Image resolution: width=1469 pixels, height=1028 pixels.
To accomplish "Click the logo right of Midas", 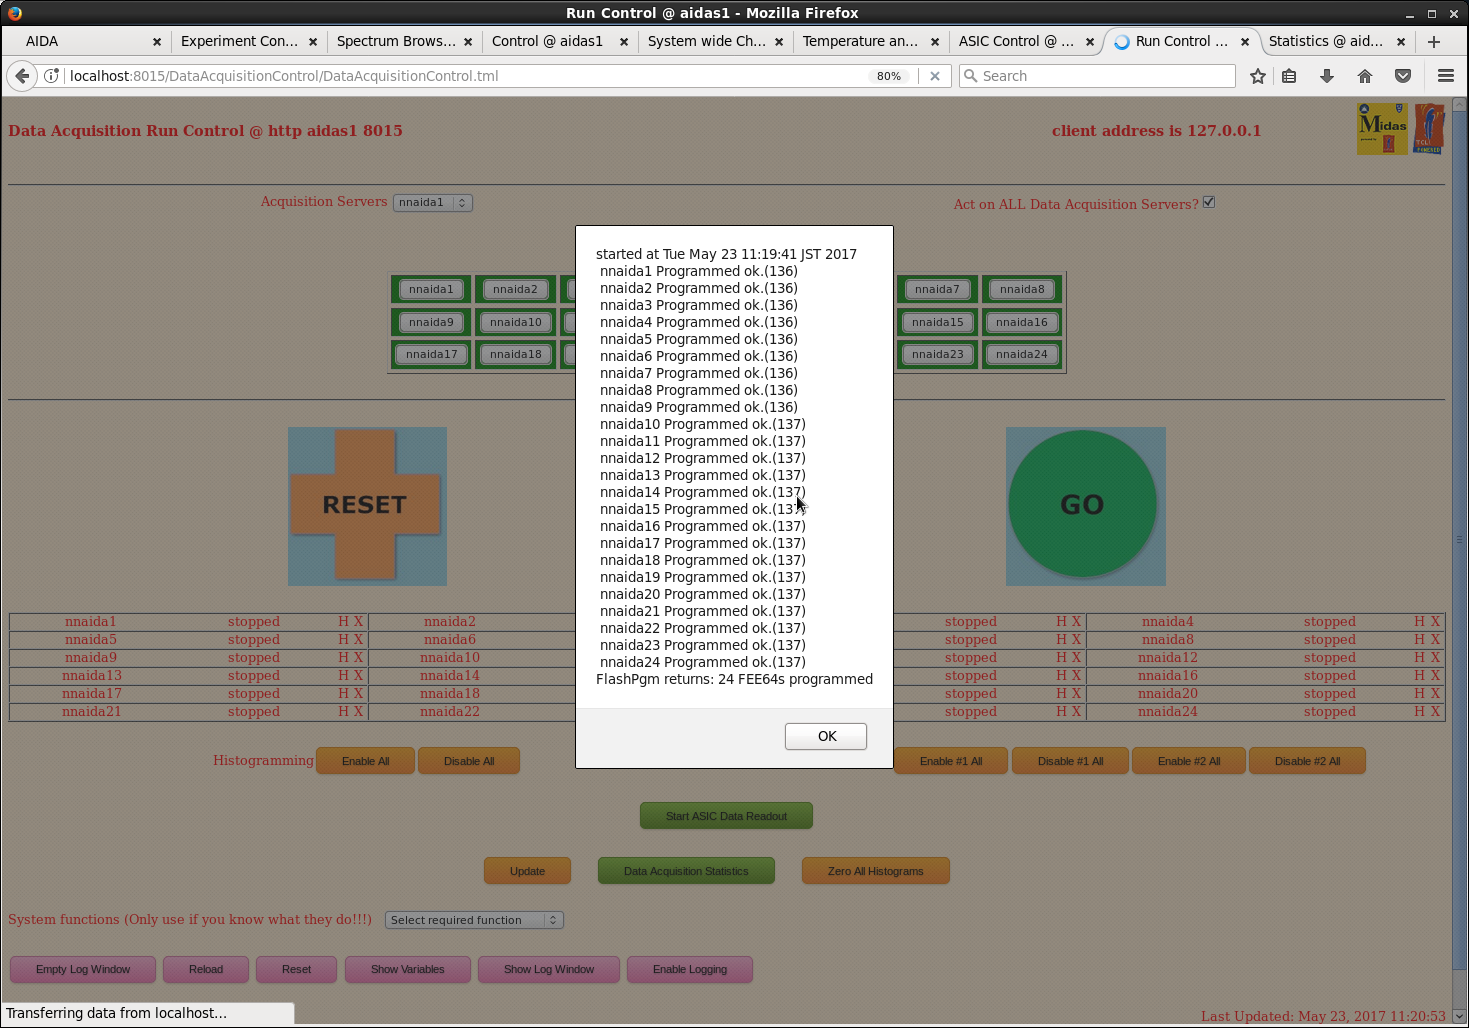I will (x=1429, y=129).
